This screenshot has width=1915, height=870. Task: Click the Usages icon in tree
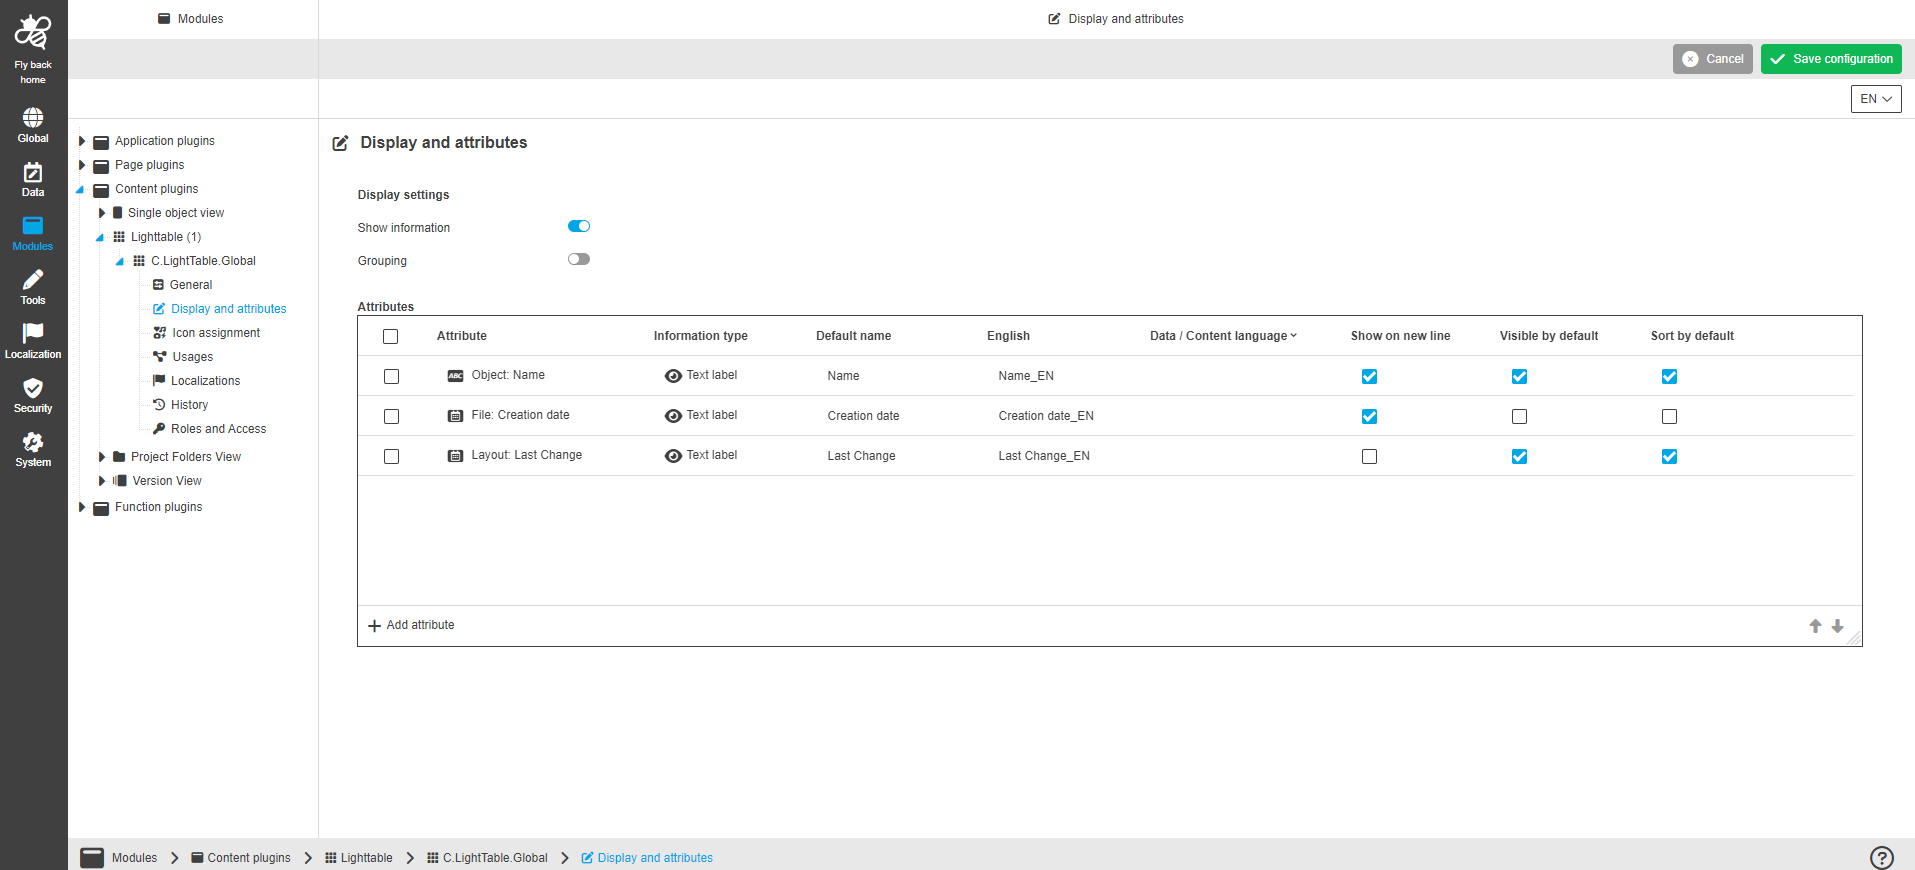[159, 356]
